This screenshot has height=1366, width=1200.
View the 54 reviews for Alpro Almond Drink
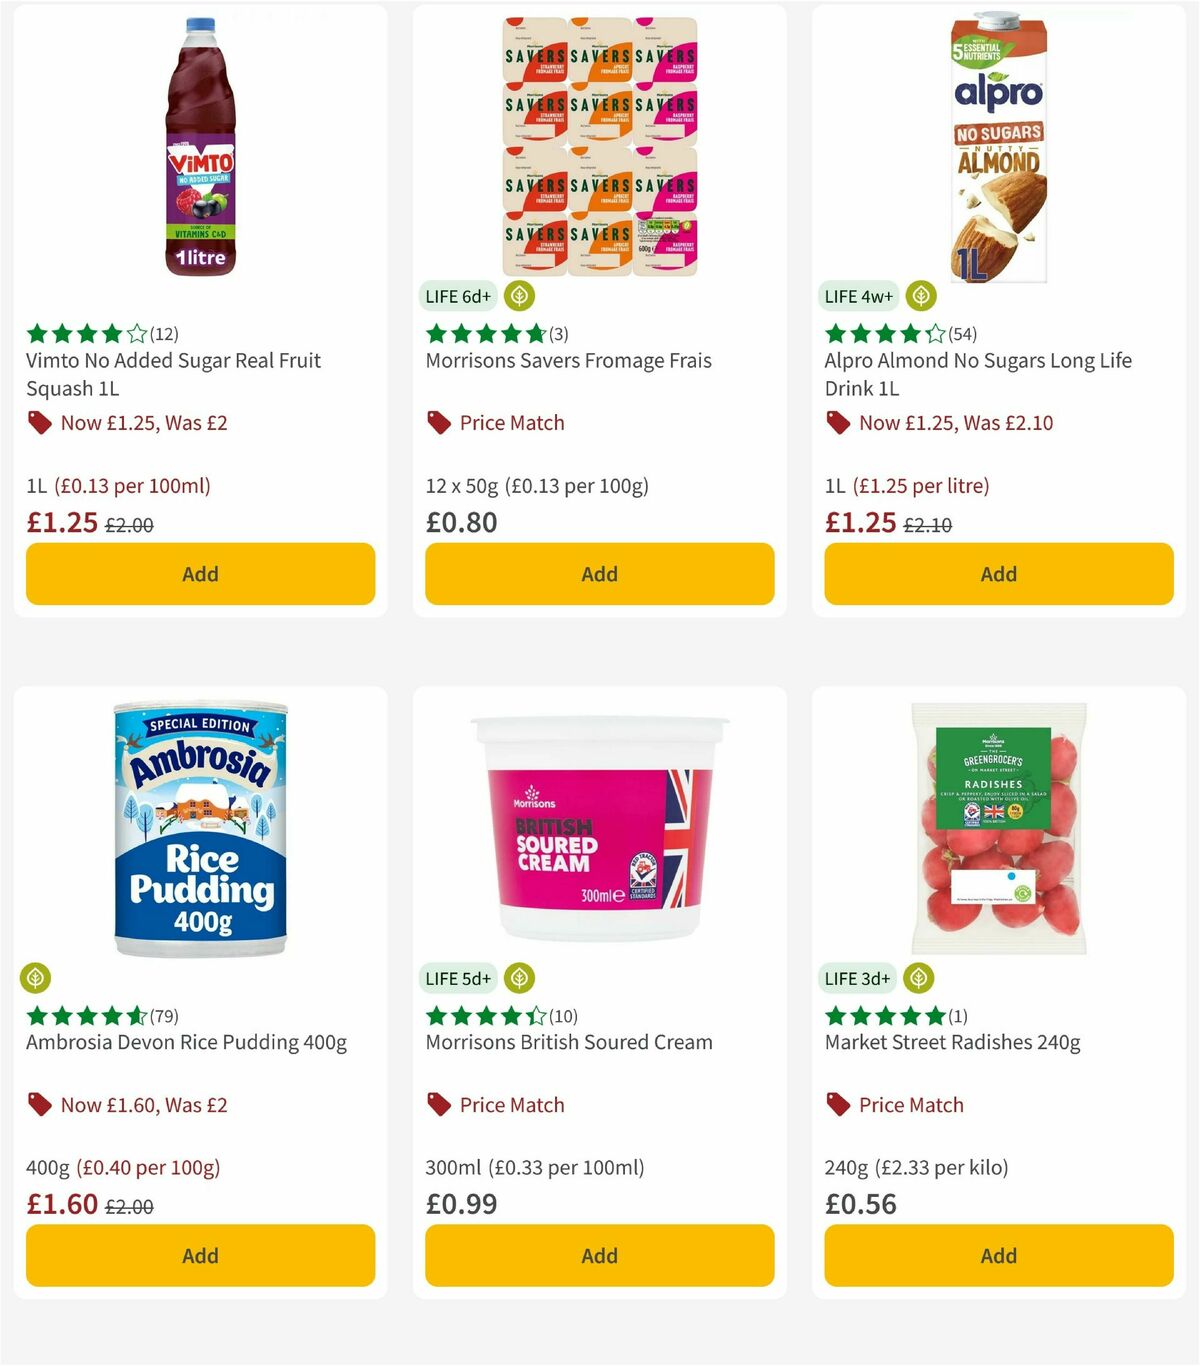pyautogui.click(x=963, y=334)
